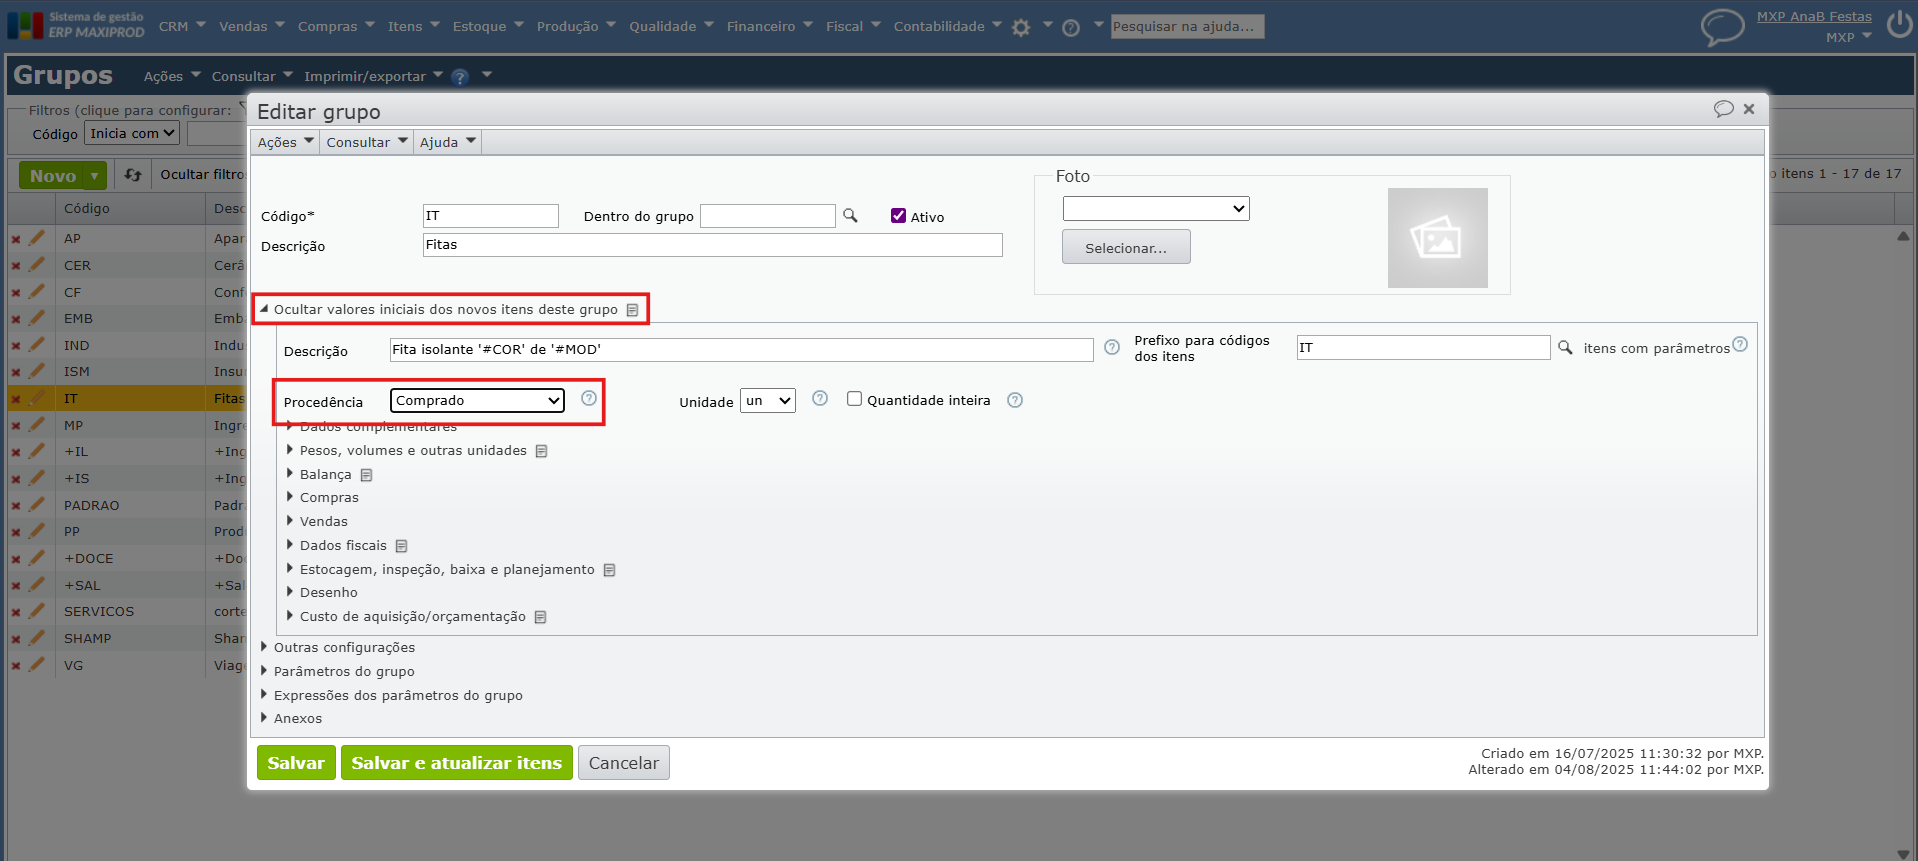This screenshot has width=1918, height=861.
Task: Toggle the Ativo checkbox
Action: tap(898, 216)
